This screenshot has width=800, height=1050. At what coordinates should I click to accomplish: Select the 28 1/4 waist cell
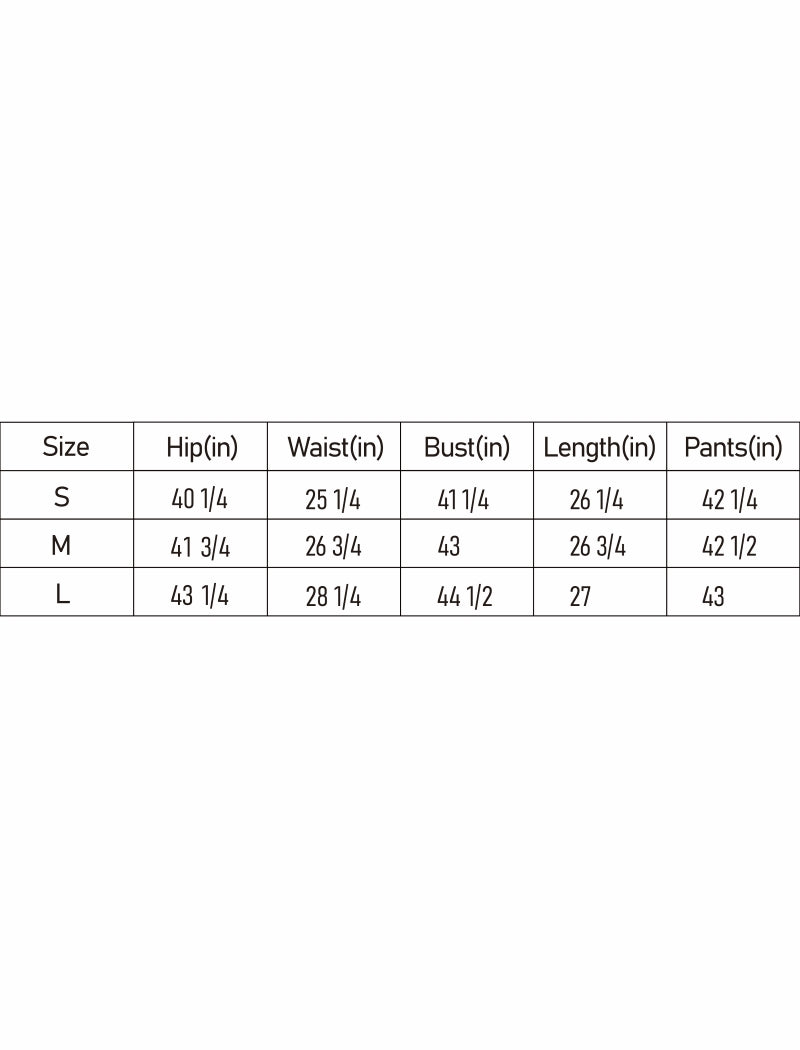(x=333, y=597)
